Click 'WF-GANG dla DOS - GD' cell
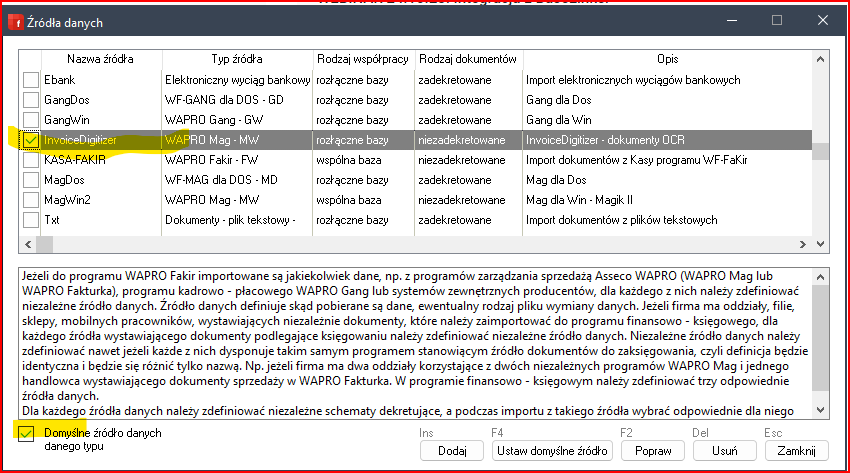 [224, 100]
